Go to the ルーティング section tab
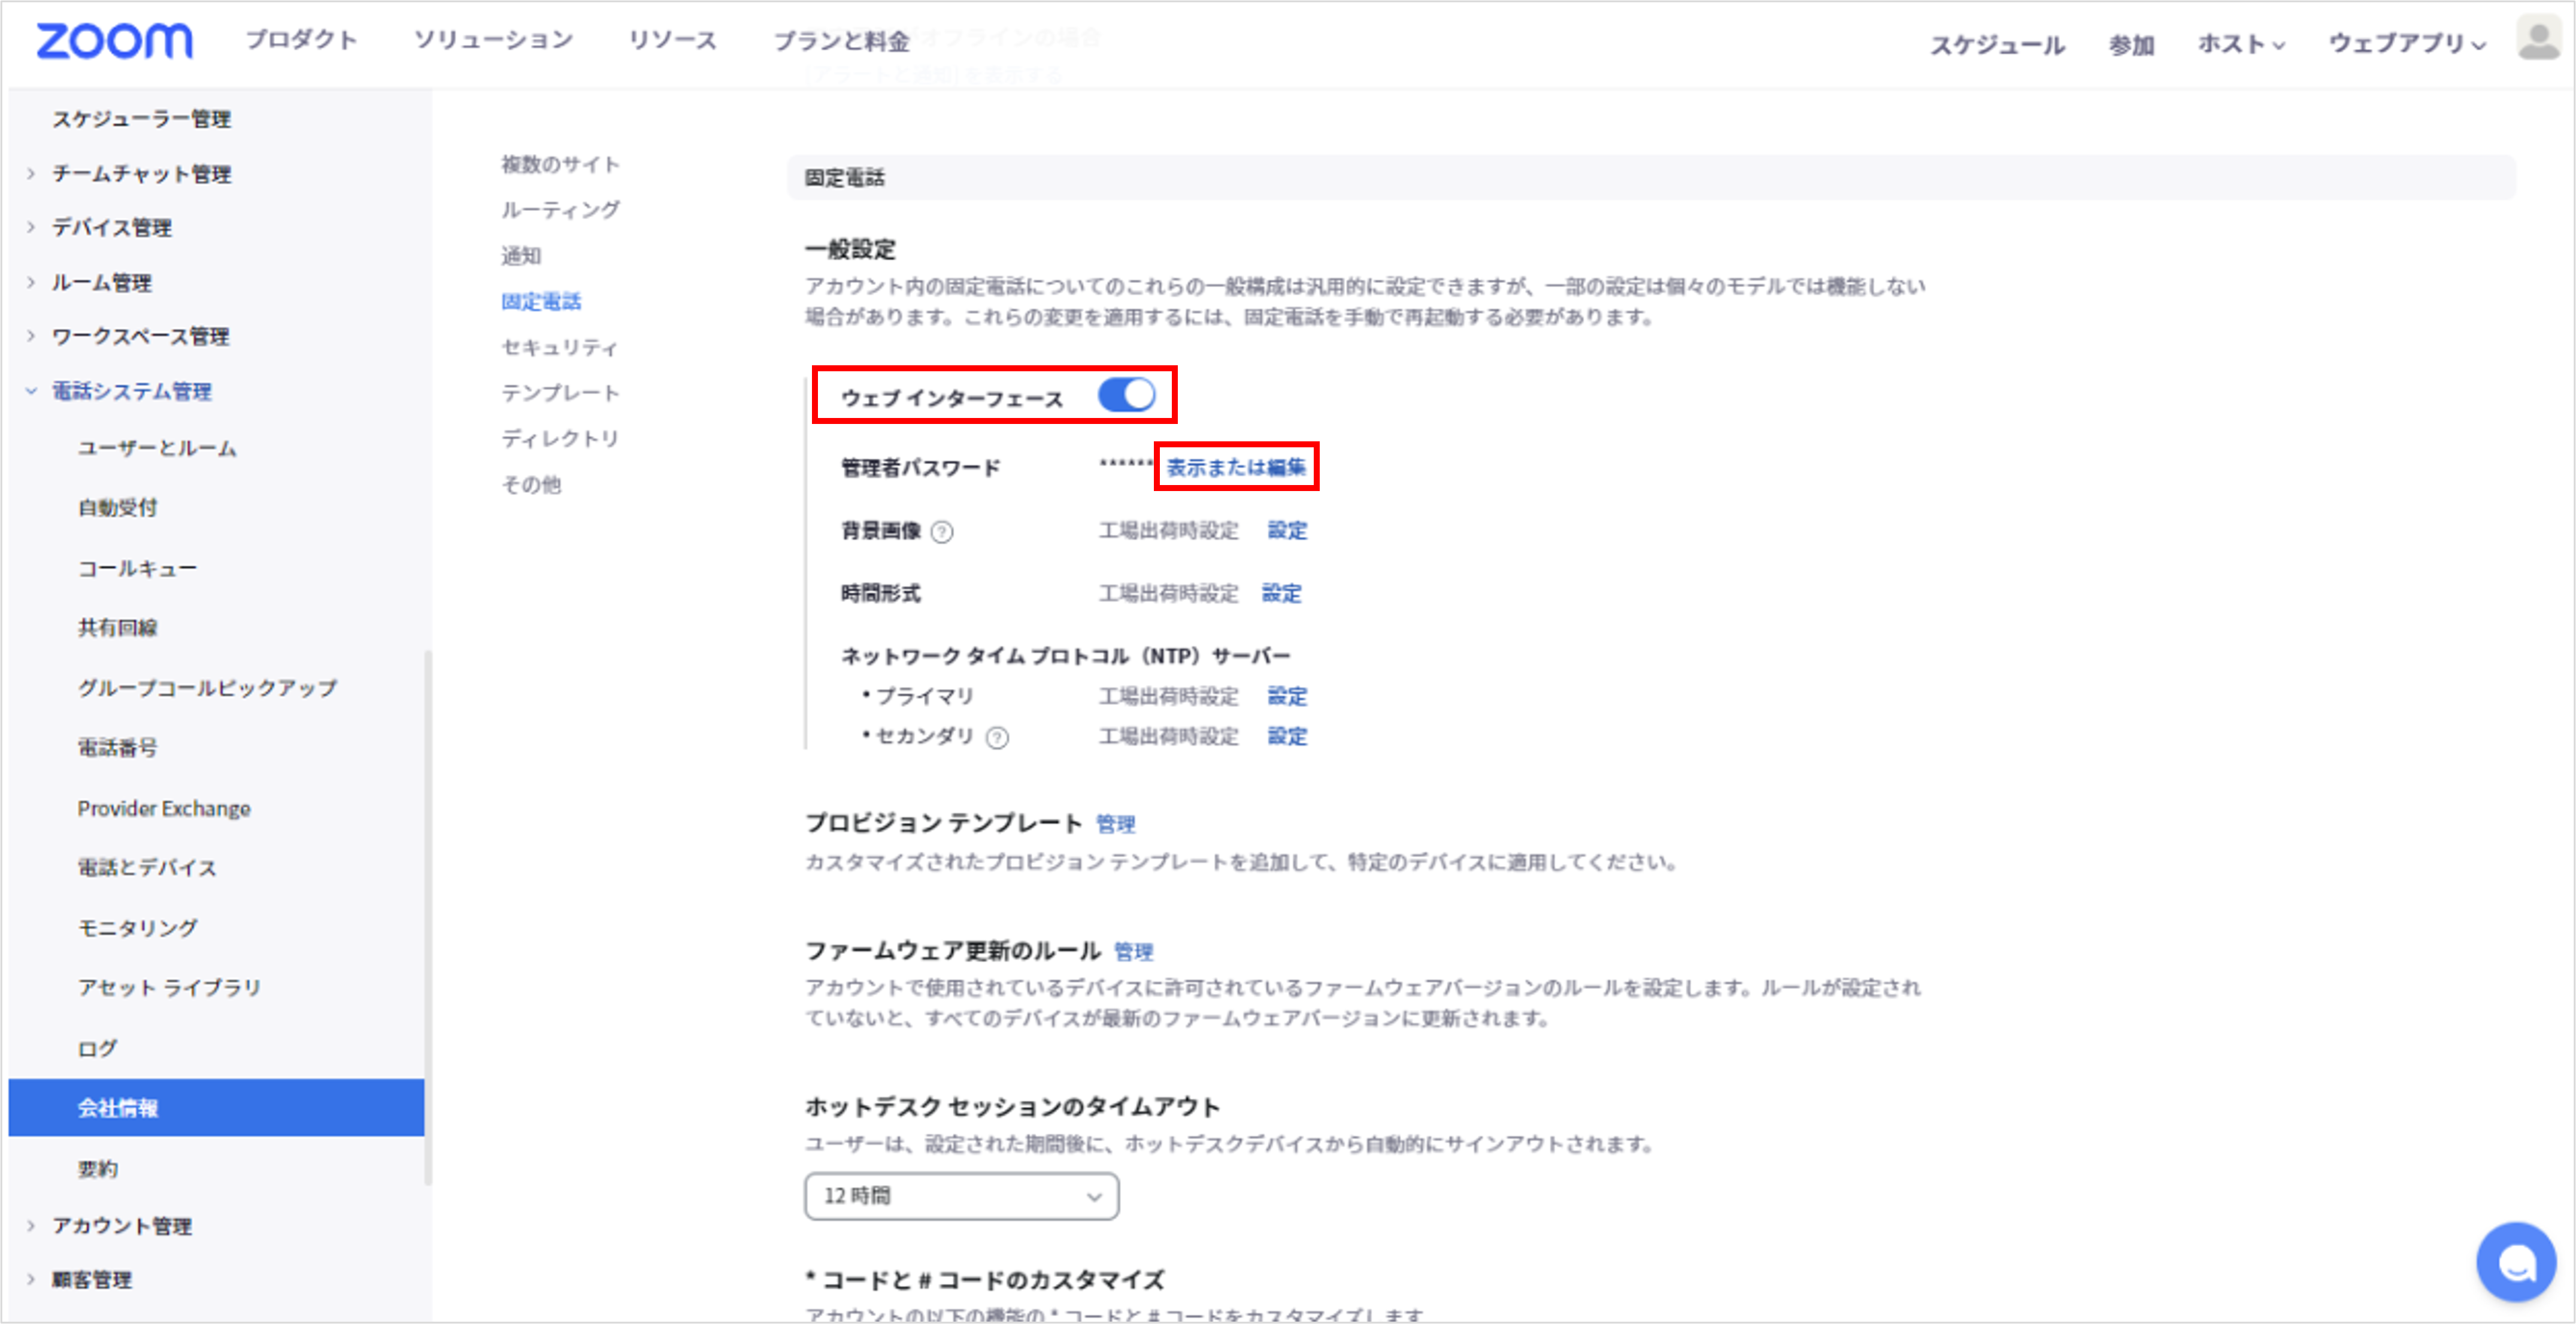This screenshot has height=1324, width=2576. [561, 210]
